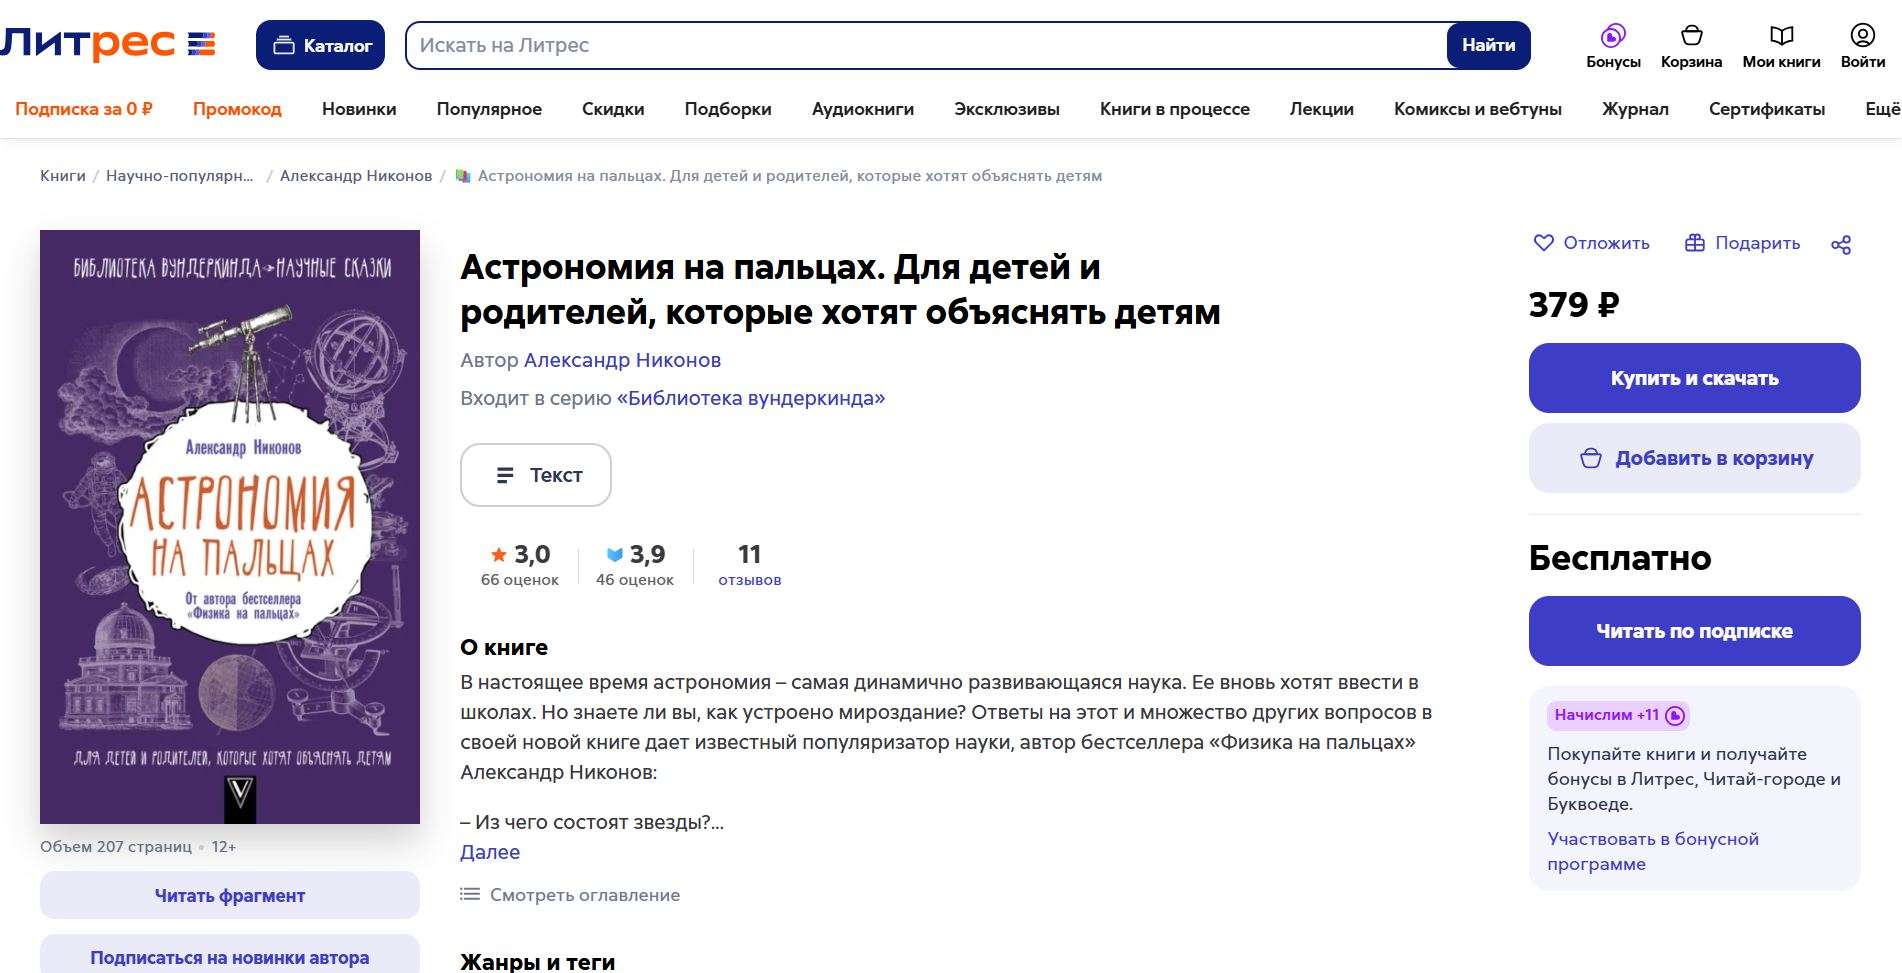Click Добавить в корзину button
Screen dimensions: 1902x973
(1694, 458)
